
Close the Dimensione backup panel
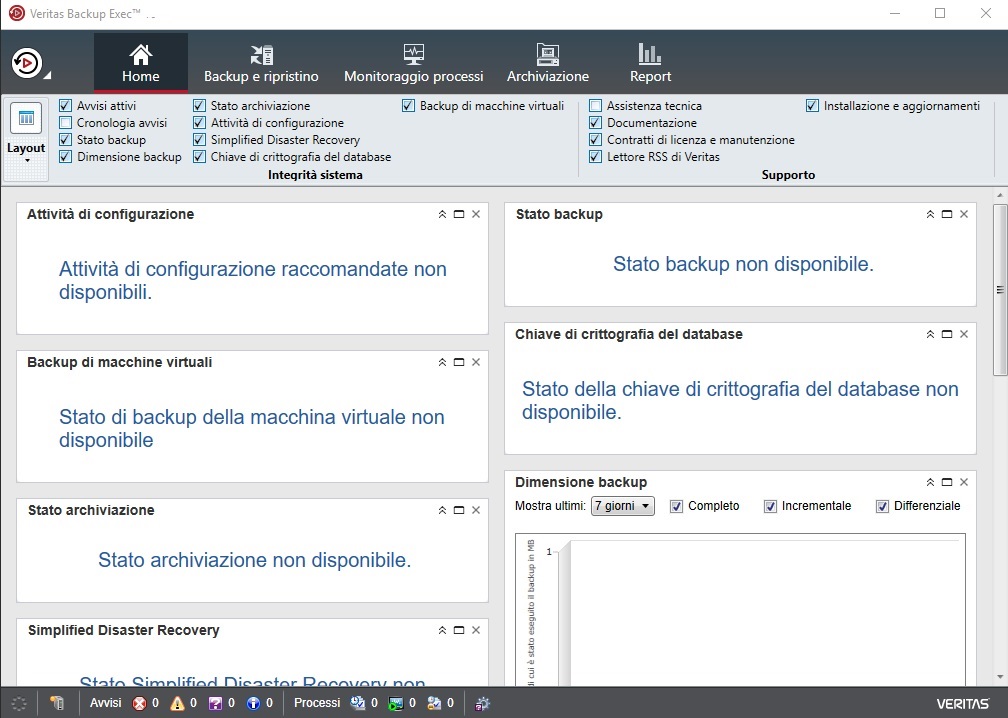(964, 482)
